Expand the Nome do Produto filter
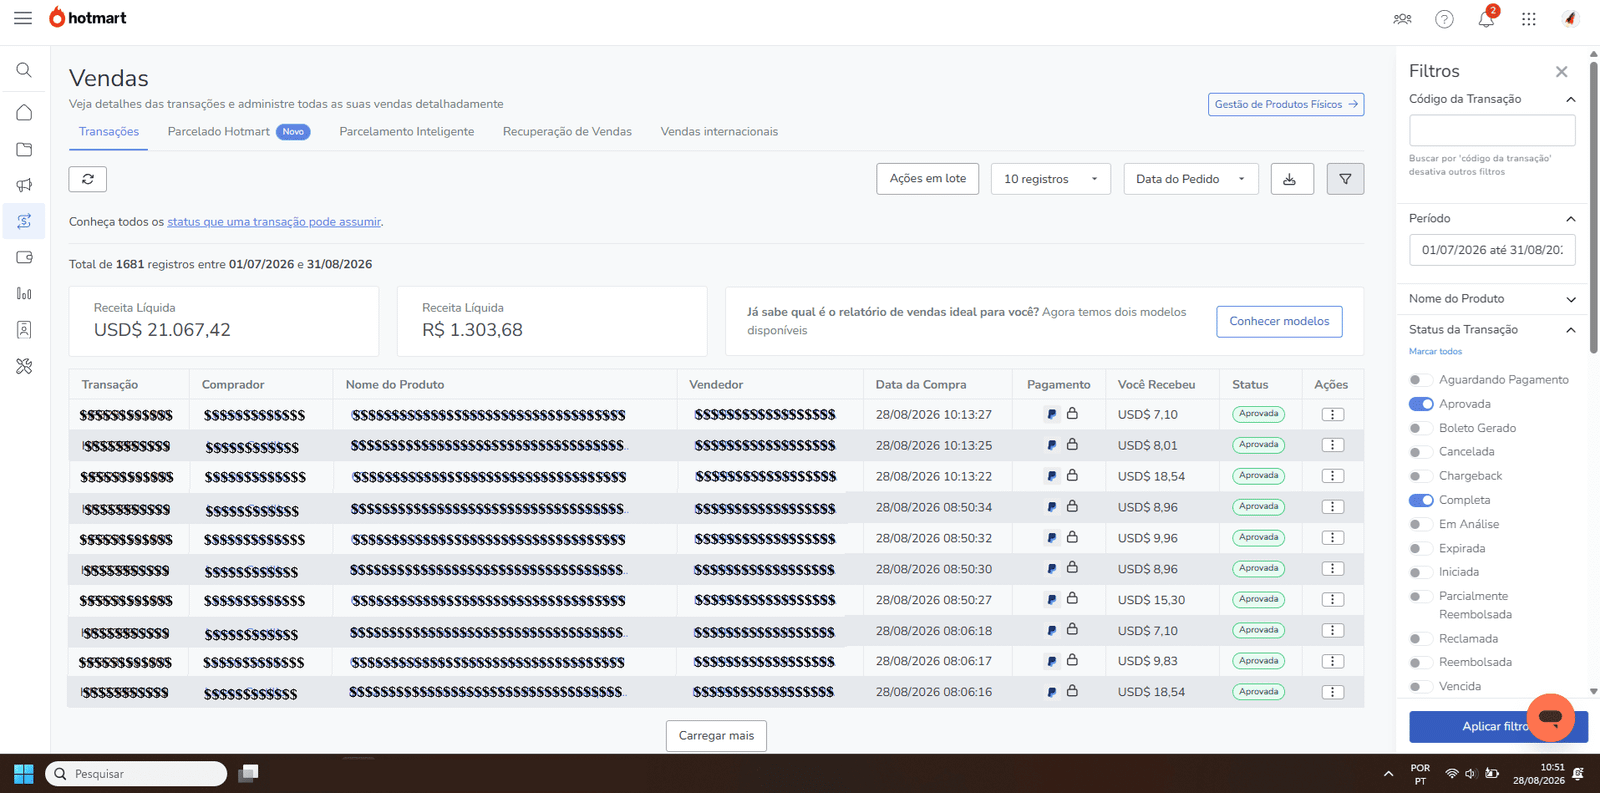 (1570, 299)
